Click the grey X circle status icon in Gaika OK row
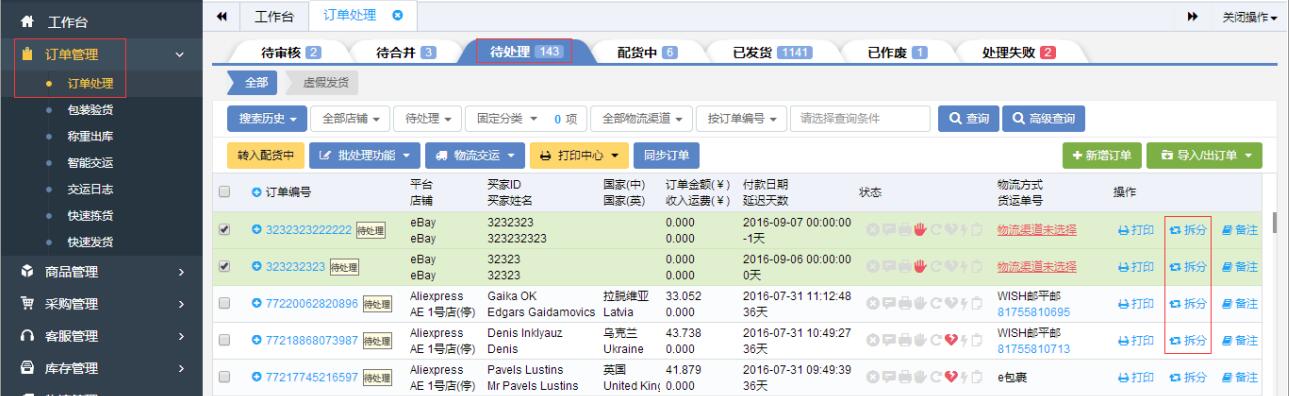The image size is (1289, 396). (872, 304)
